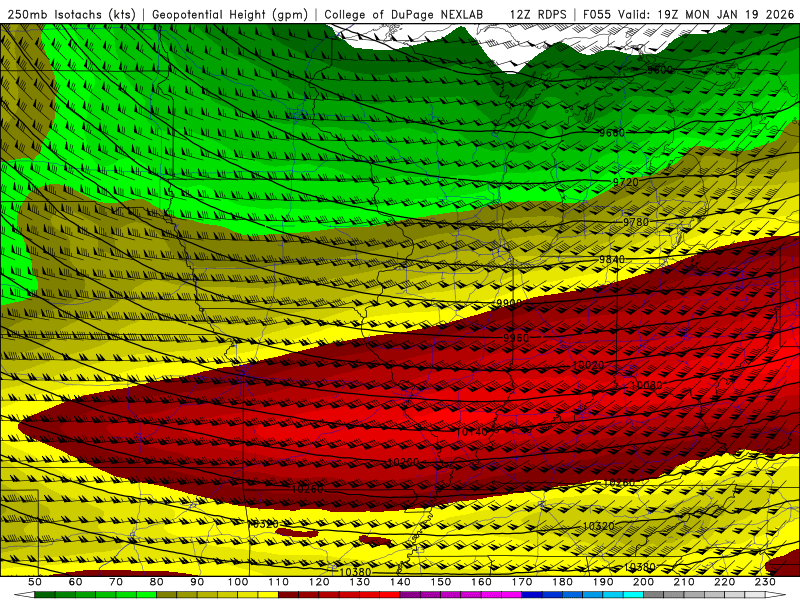
Task: Pick the cyan swatch left of 200
Action: click(633, 595)
